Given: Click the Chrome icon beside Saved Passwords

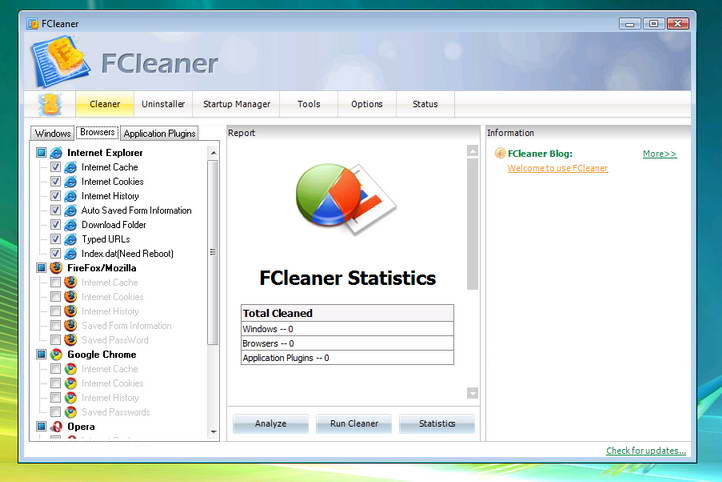Looking at the screenshot, I should (x=70, y=412).
